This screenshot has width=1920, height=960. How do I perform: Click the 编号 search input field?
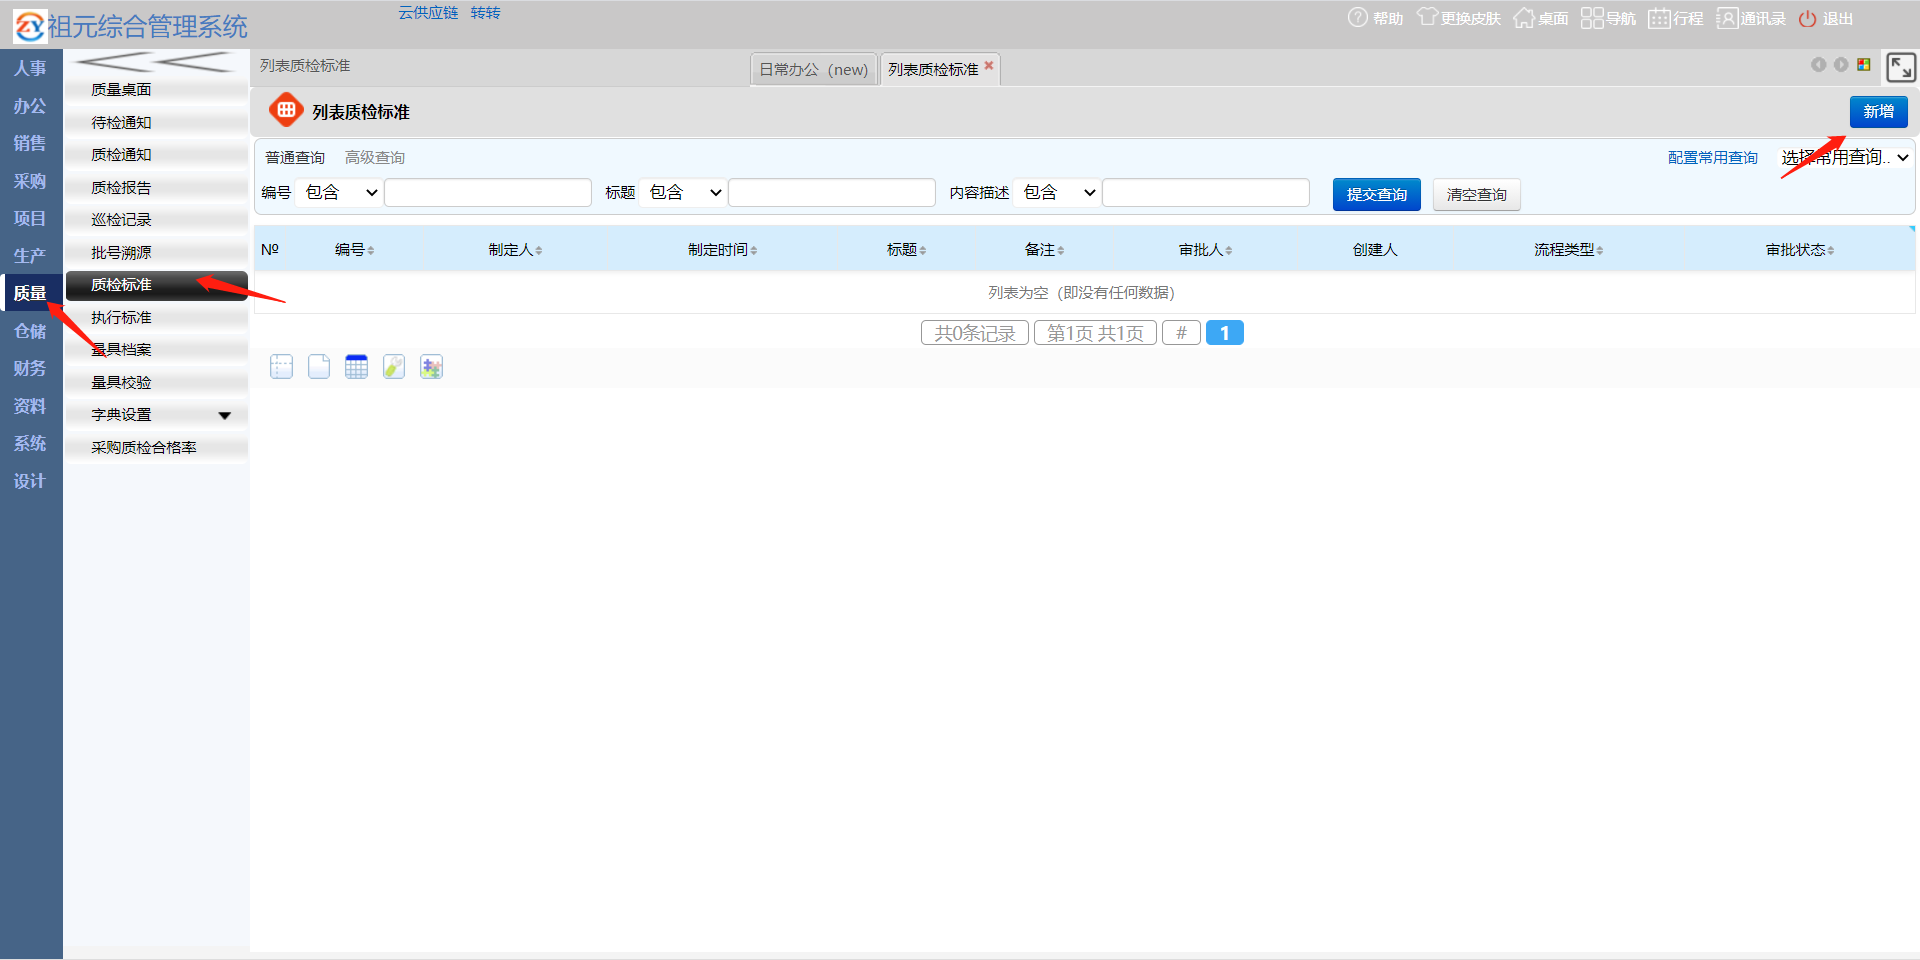click(x=488, y=192)
